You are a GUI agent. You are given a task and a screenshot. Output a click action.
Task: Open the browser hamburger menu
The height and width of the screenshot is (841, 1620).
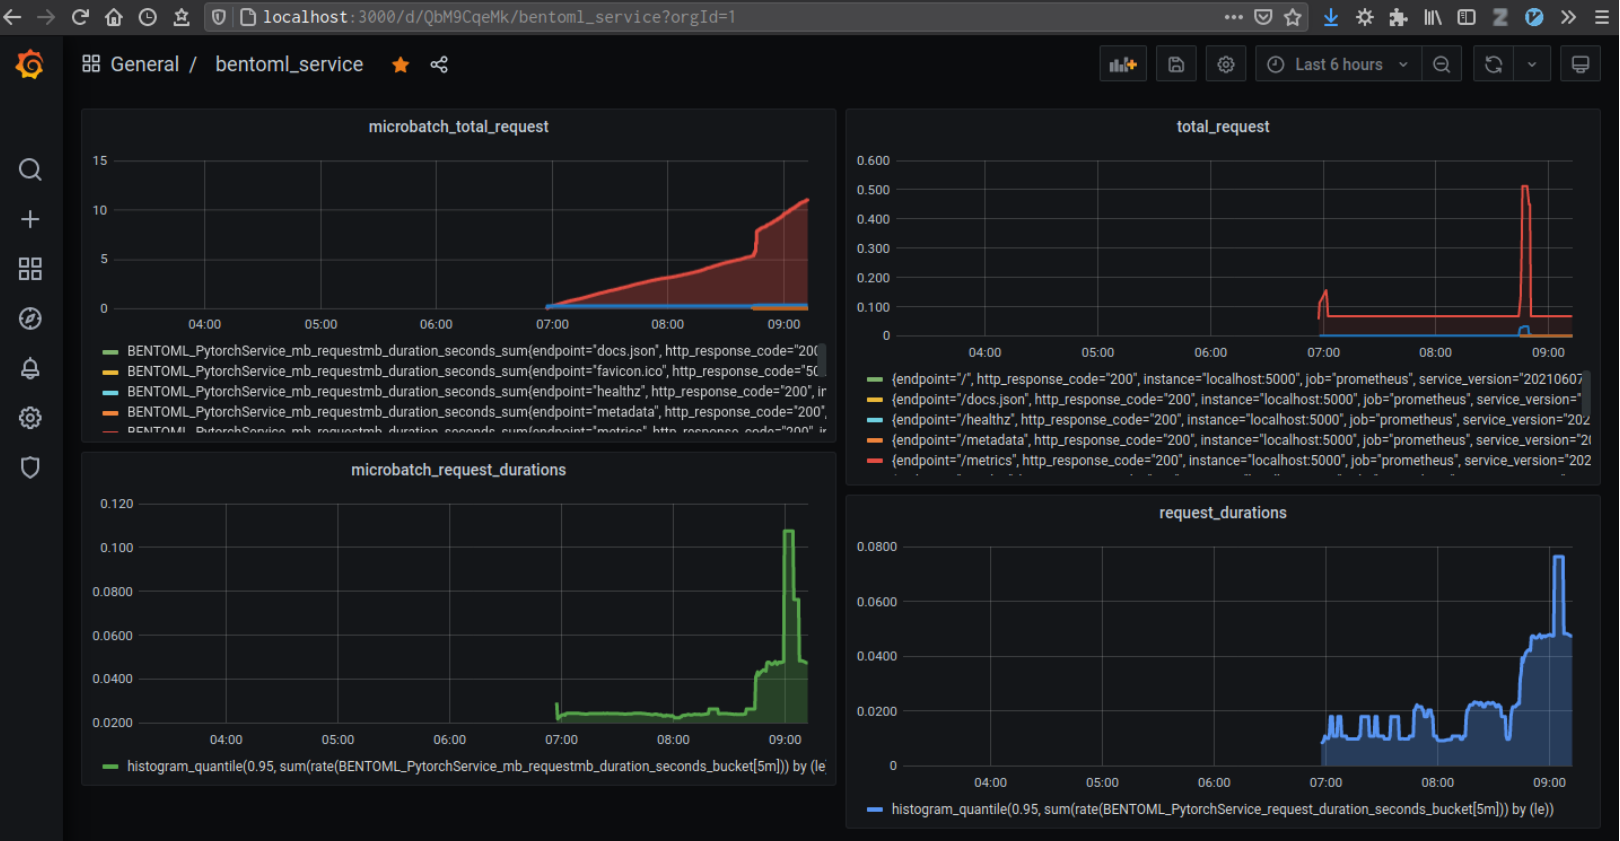coord(1601,17)
